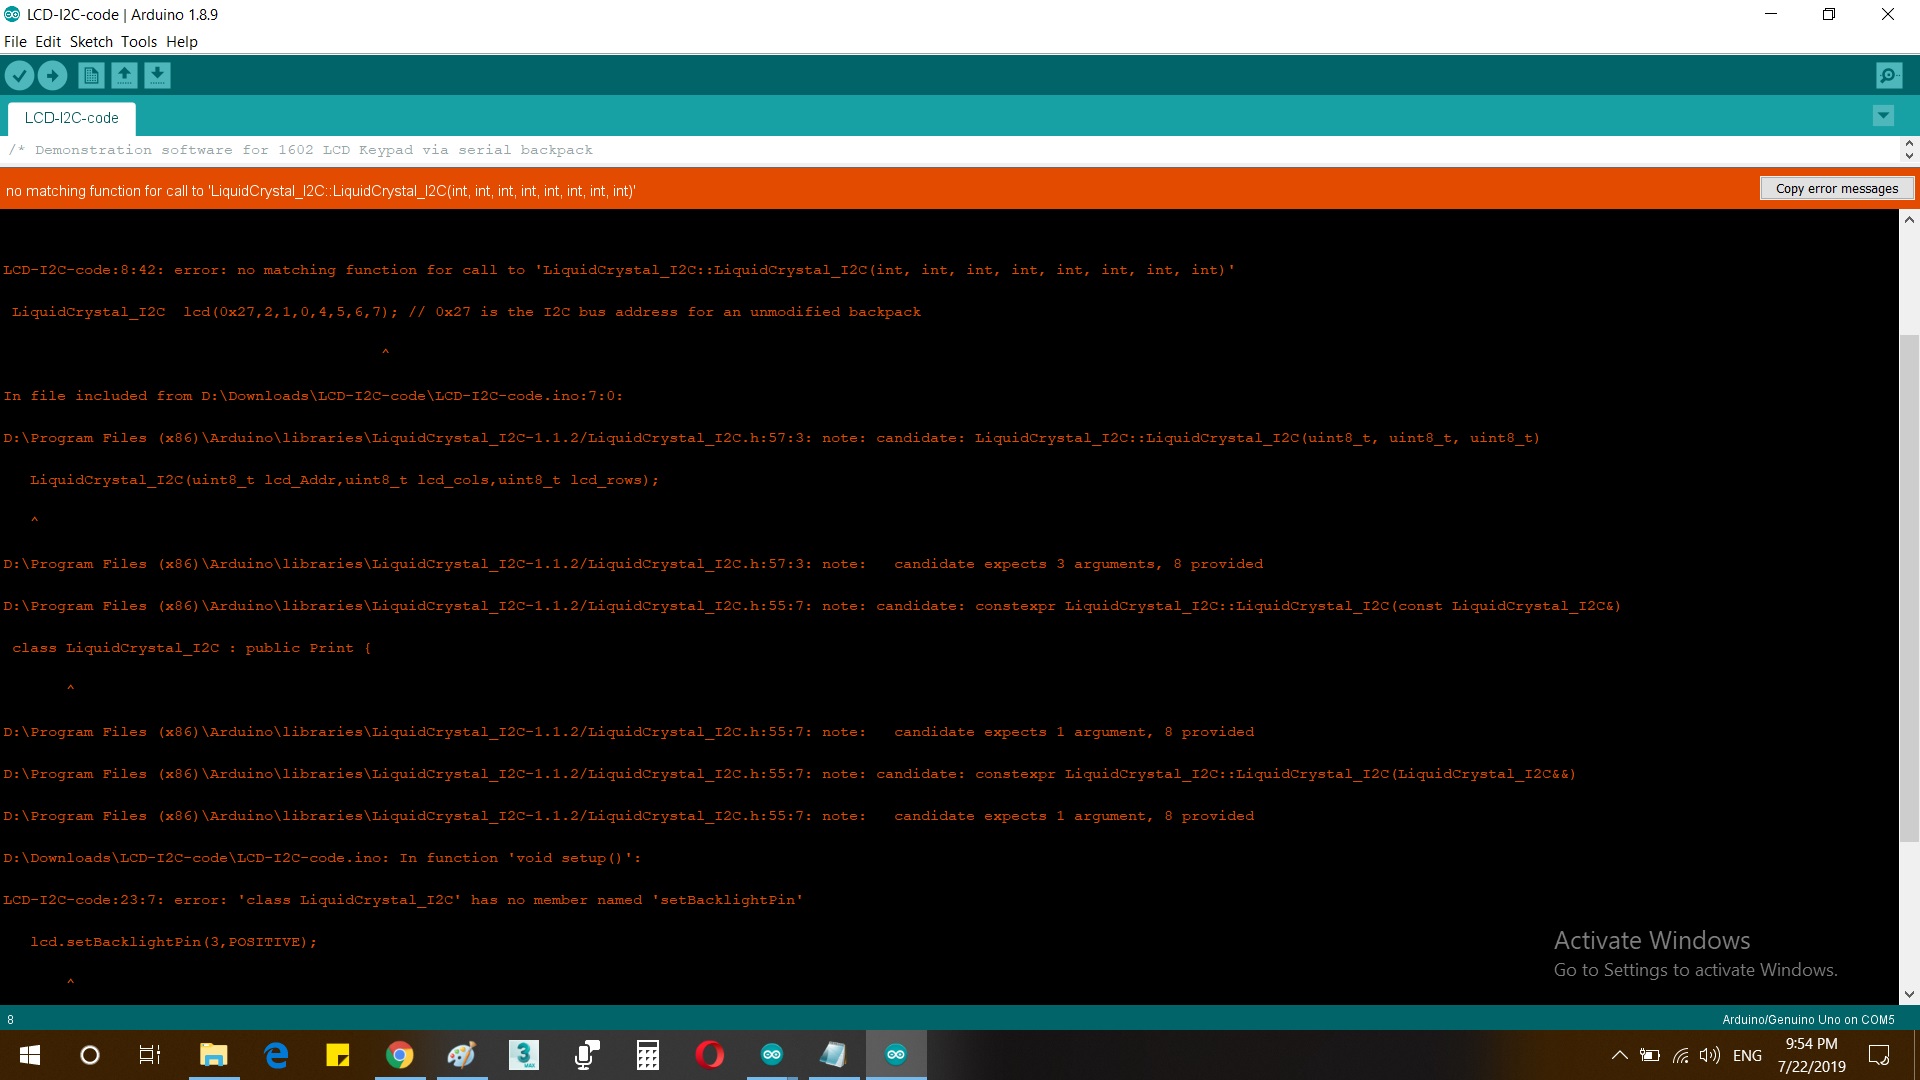Create a new sketch with New icon
Viewport: 1920px width, 1080px height.
click(91, 75)
